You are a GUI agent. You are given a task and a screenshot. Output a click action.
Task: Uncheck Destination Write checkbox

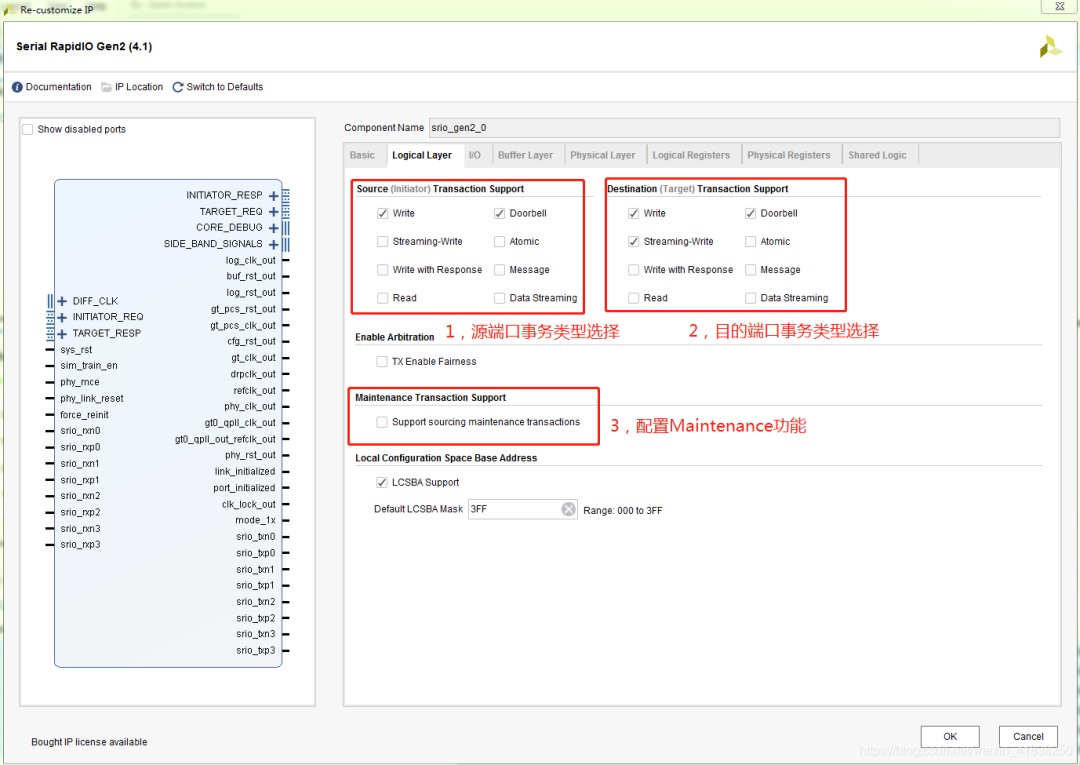point(633,213)
